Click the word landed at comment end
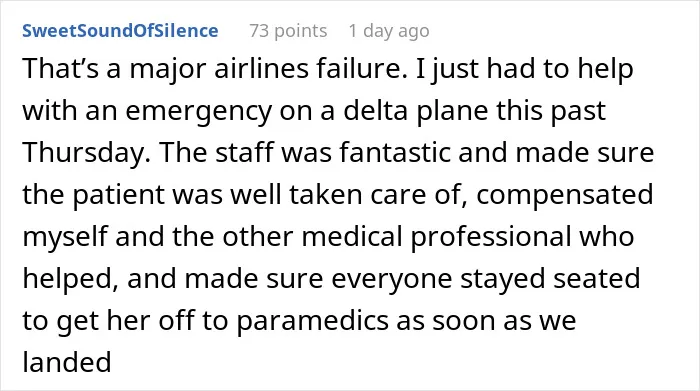This screenshot has height=391, width=700. (67, 362)
